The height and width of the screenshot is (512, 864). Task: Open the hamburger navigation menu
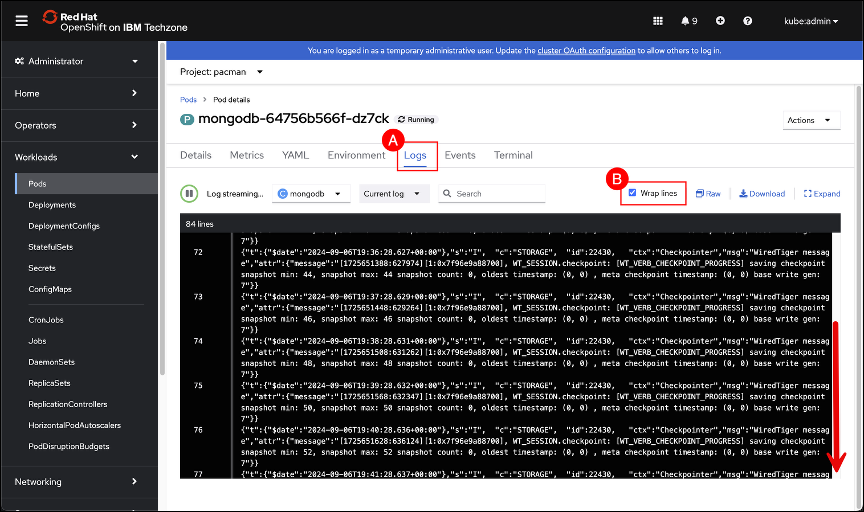point(21,20)
